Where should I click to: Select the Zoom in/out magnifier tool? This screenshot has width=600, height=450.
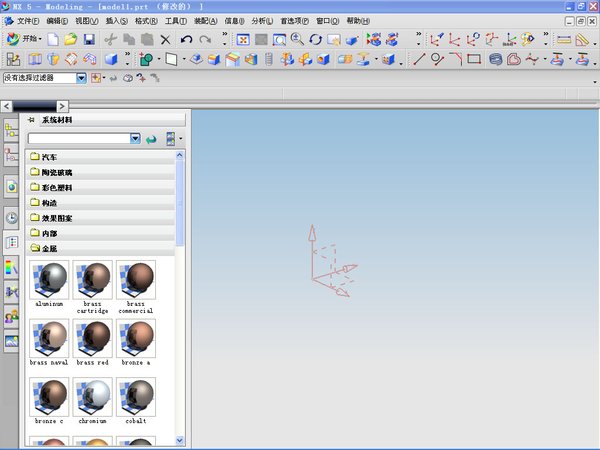(x=297, y=39)
